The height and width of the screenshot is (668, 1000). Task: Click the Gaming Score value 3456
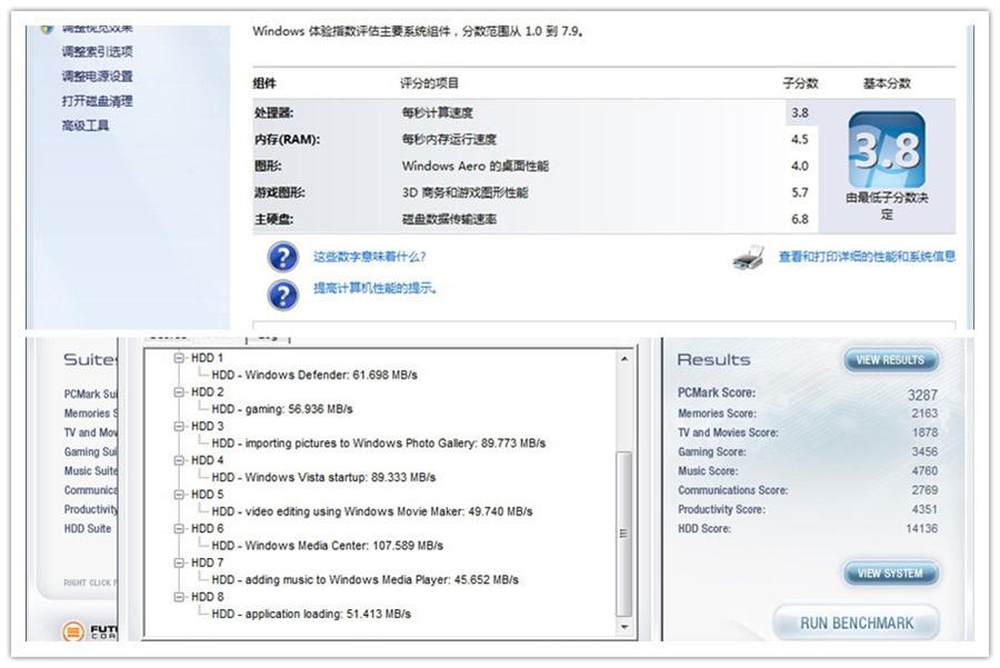point(925,452)
